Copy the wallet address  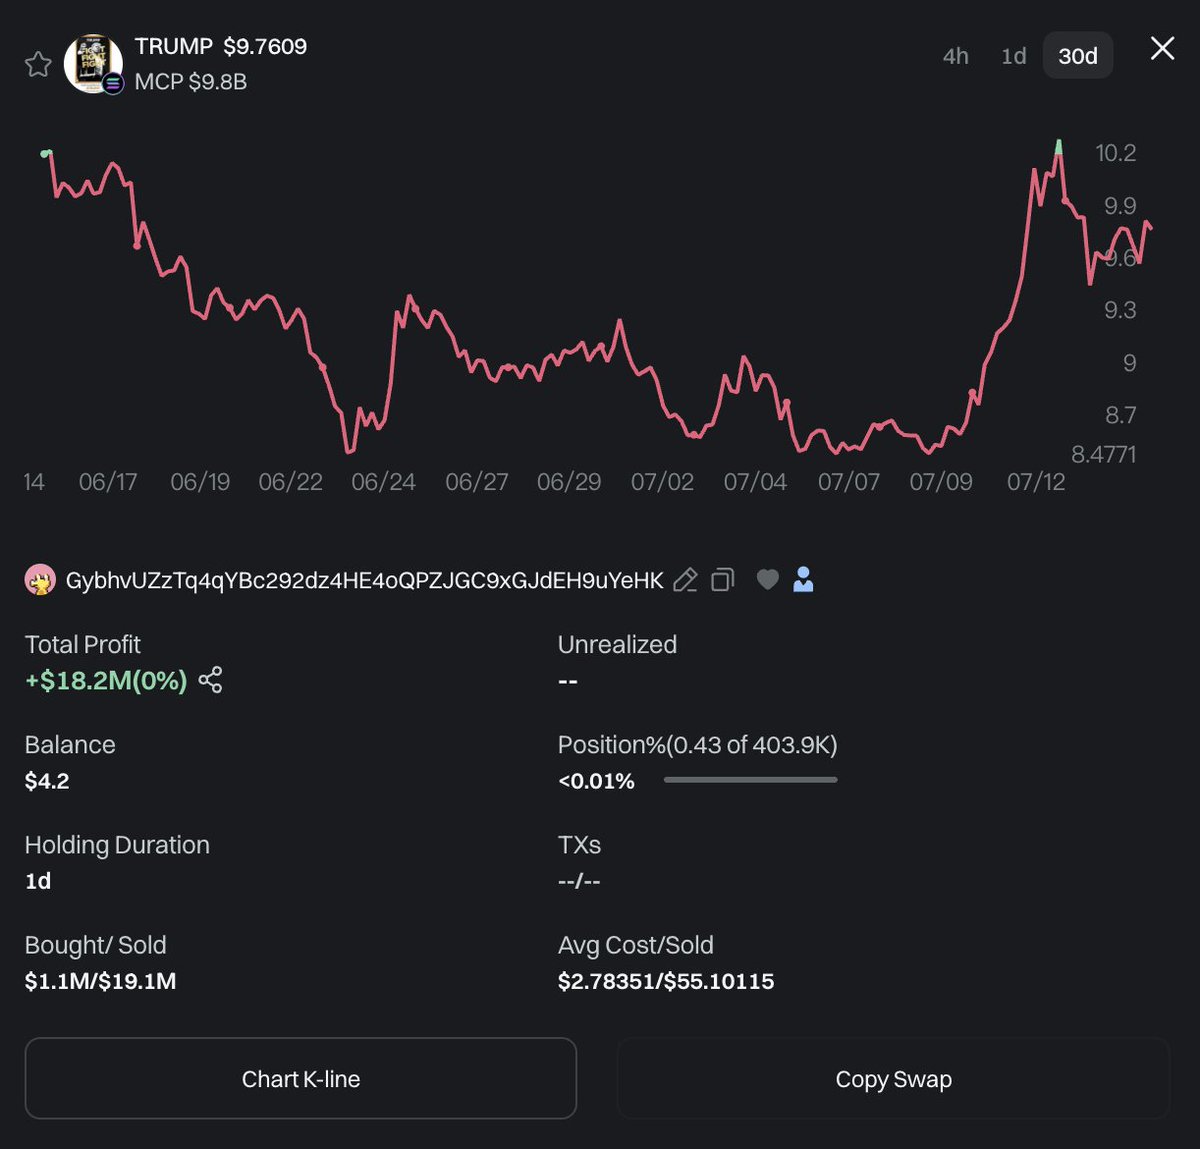click(722, 580)
